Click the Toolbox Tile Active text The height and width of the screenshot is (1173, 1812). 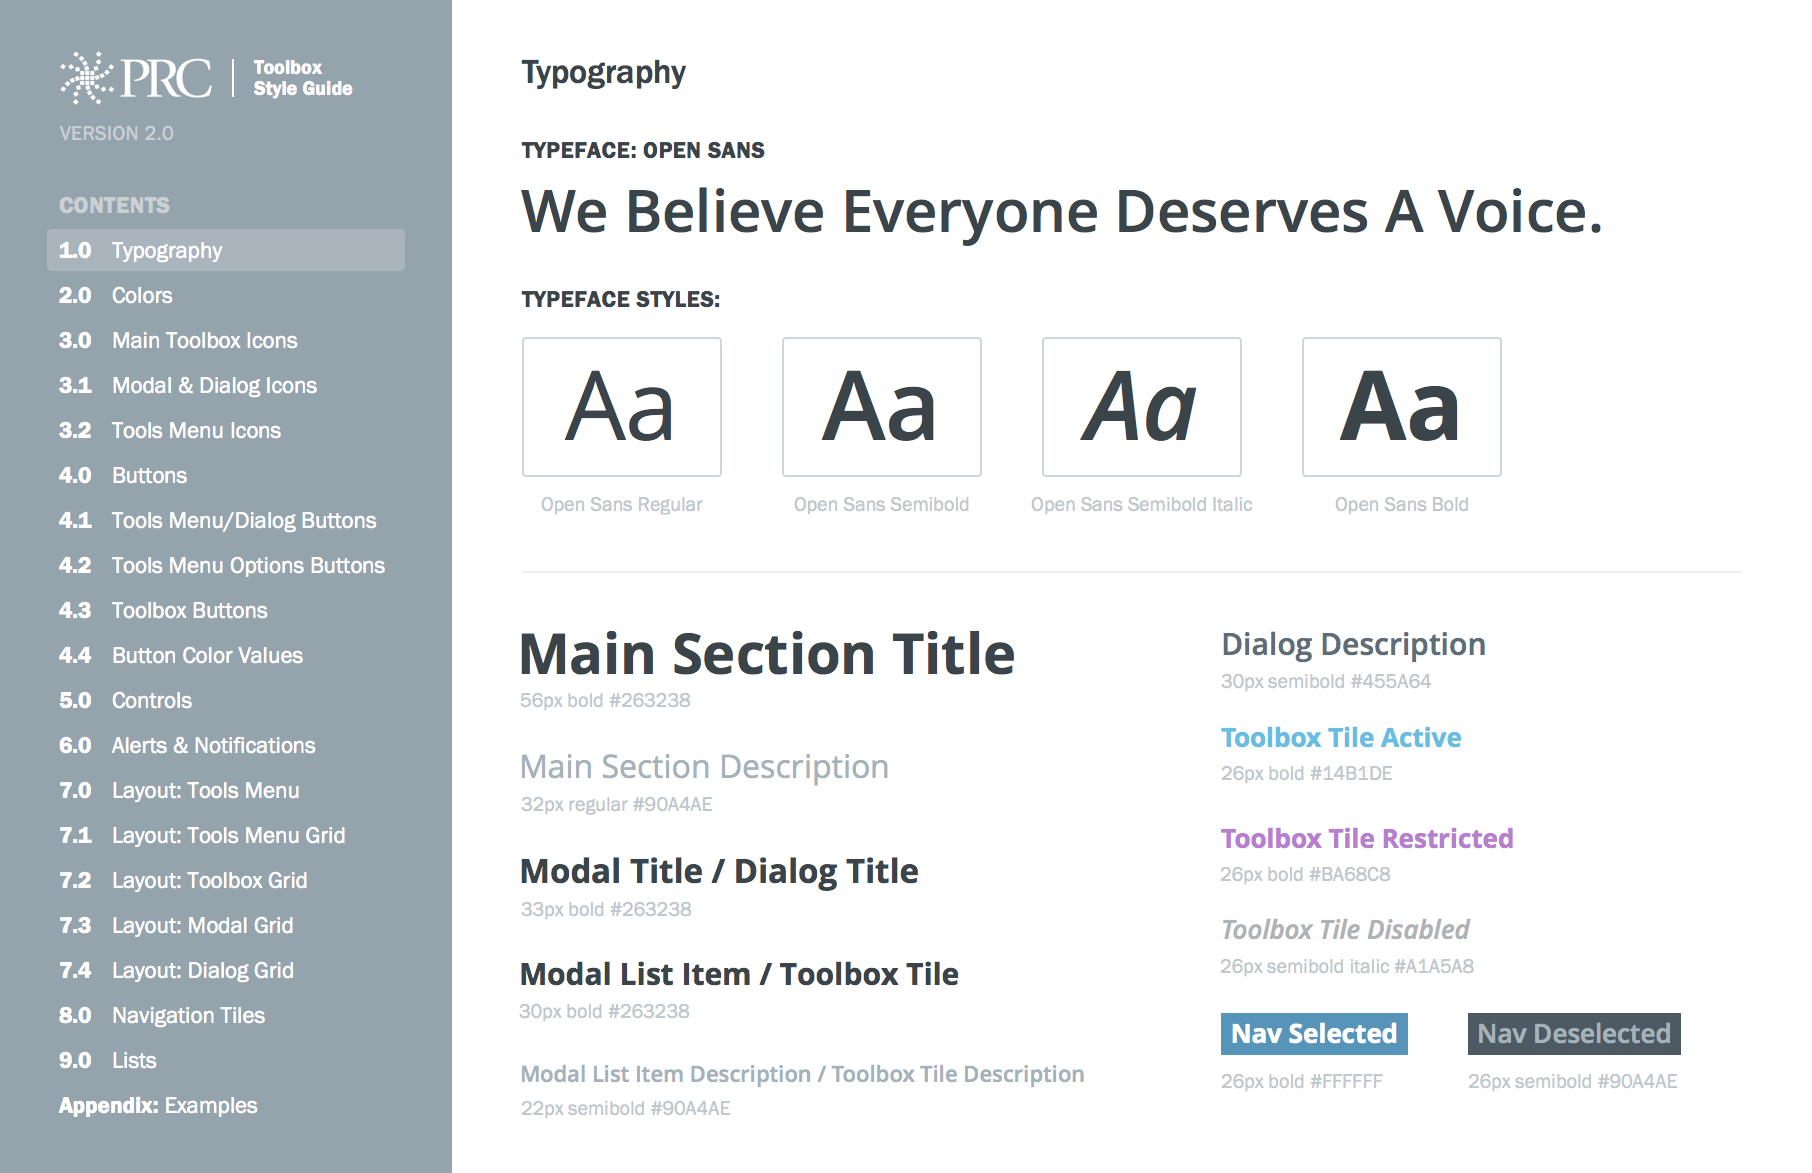pyautogui.click(x=1341, y=738)
